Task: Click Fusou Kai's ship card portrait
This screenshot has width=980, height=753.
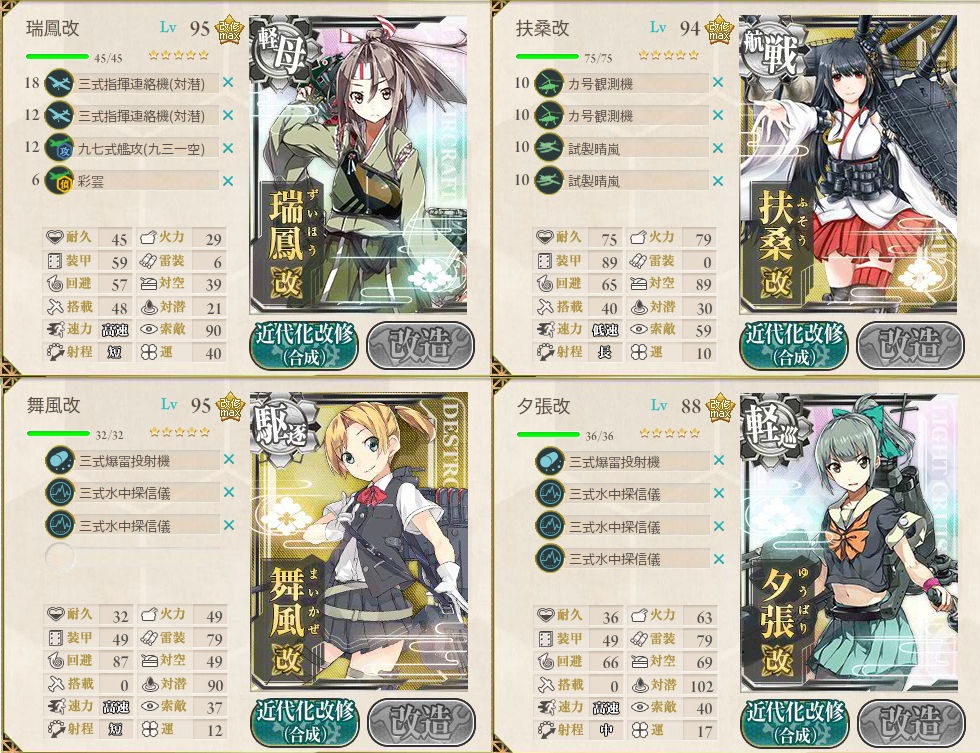Action: (848, 165)
